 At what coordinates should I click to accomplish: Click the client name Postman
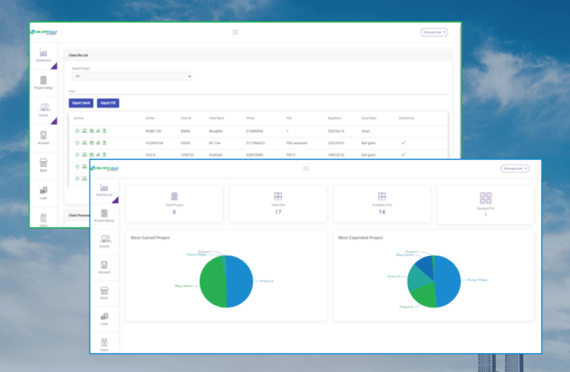point(216,155)
